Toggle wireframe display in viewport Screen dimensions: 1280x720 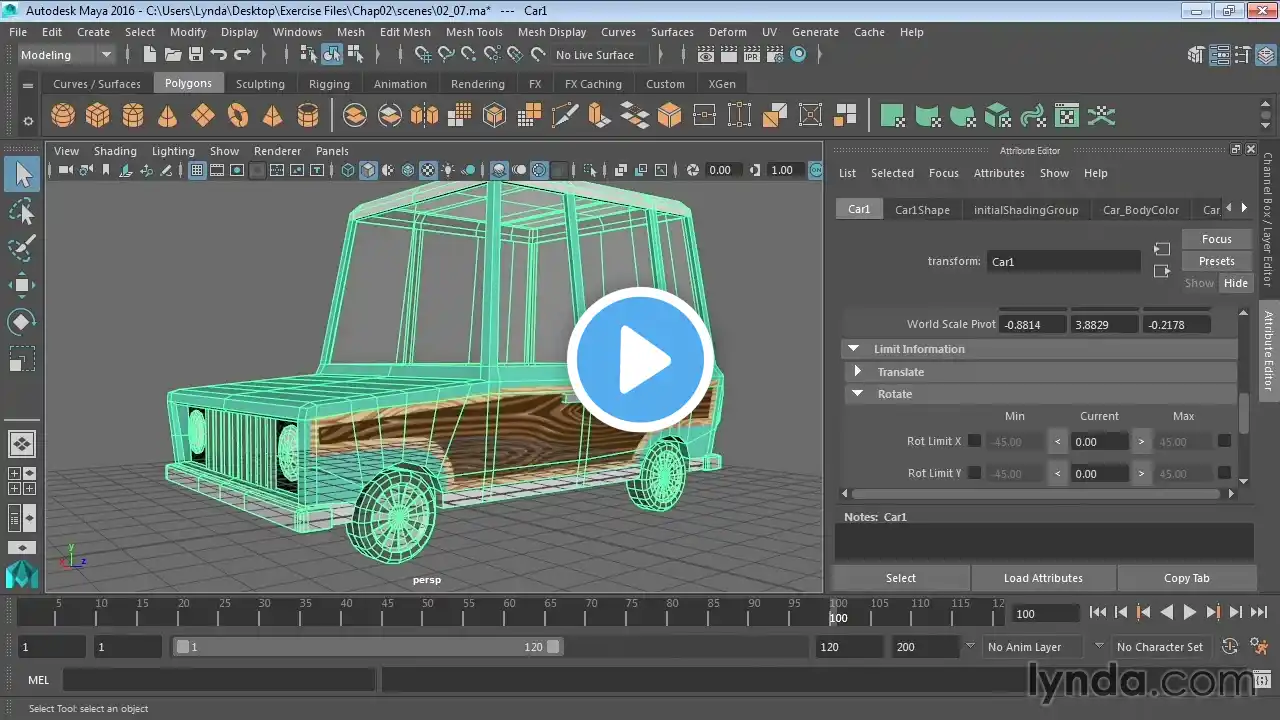click(x=348, y=170)
